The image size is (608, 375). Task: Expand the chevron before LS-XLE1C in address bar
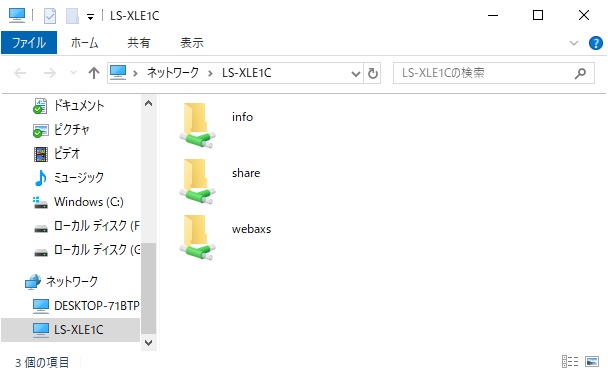[210, 73]
